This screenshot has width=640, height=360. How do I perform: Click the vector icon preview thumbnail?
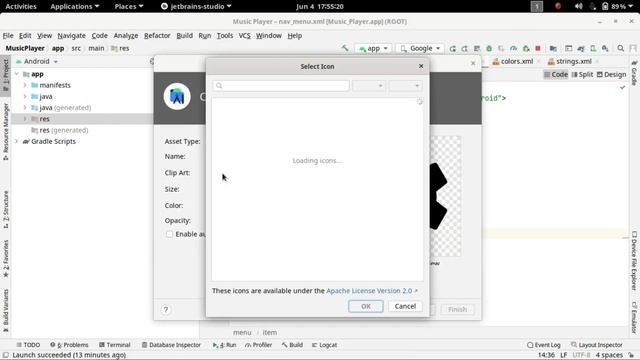pos(445,197)
